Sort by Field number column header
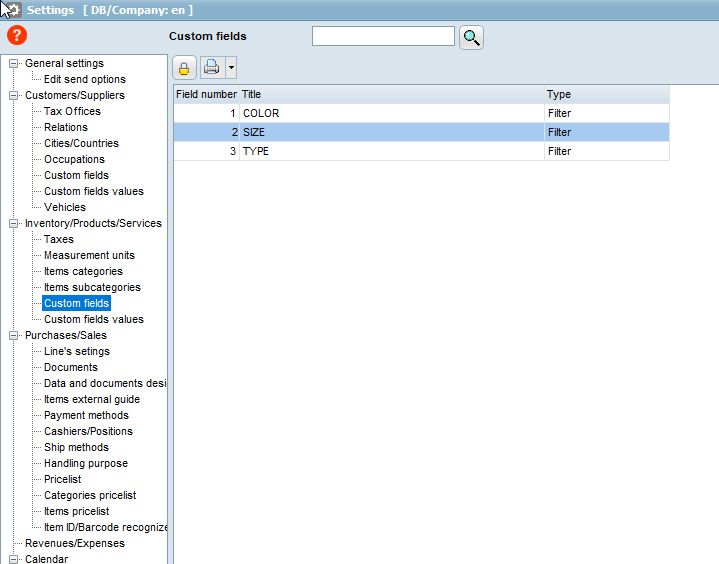The width and height of the screenshot is (719, 564). click(x=206, y=94)
